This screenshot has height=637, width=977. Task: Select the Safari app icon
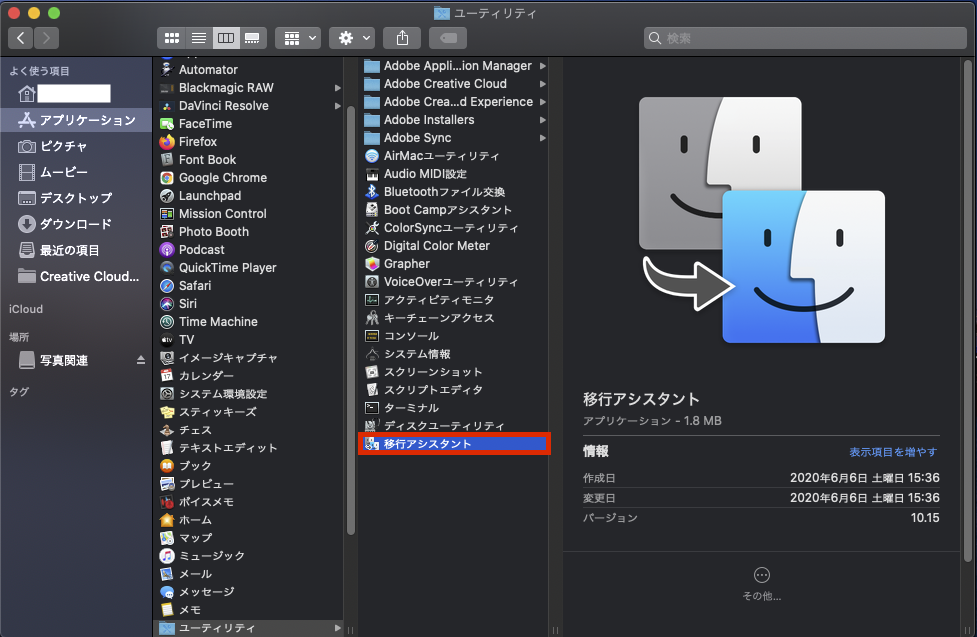click(x=166, y=285)
